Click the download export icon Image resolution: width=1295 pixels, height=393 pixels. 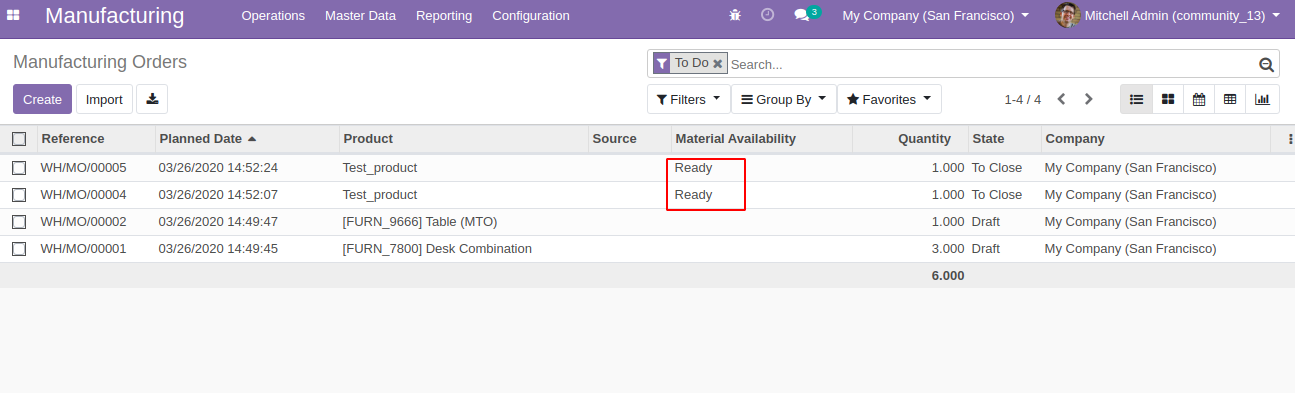[x=152, y=99]
